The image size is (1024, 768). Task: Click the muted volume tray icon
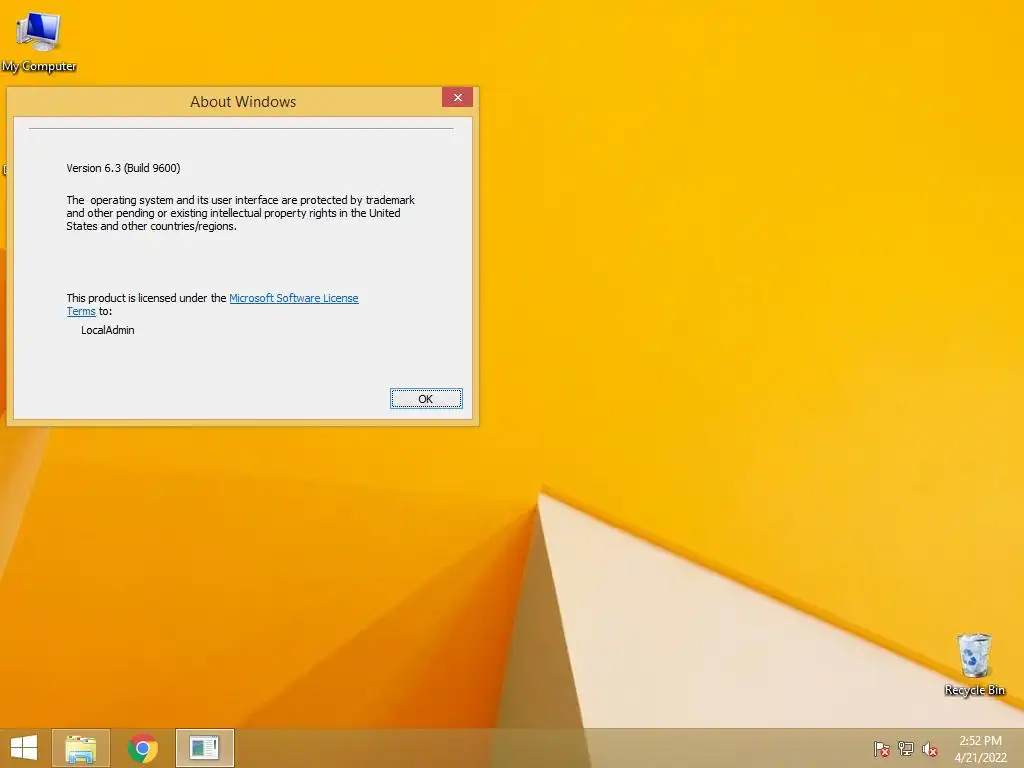[x=929, y=749]
